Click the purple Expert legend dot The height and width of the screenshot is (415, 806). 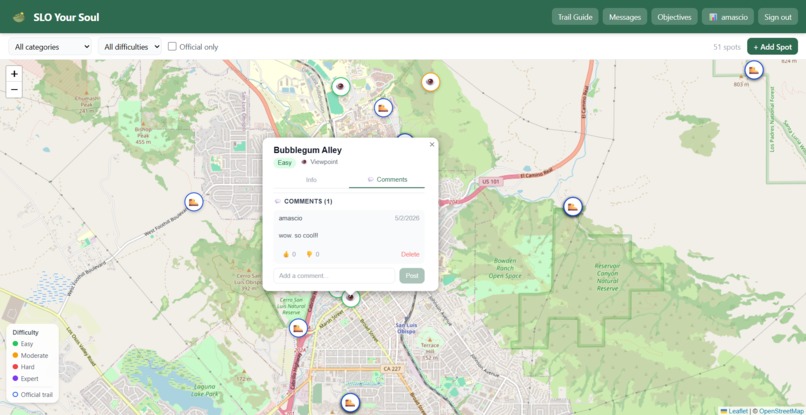(x=15, y=378)
